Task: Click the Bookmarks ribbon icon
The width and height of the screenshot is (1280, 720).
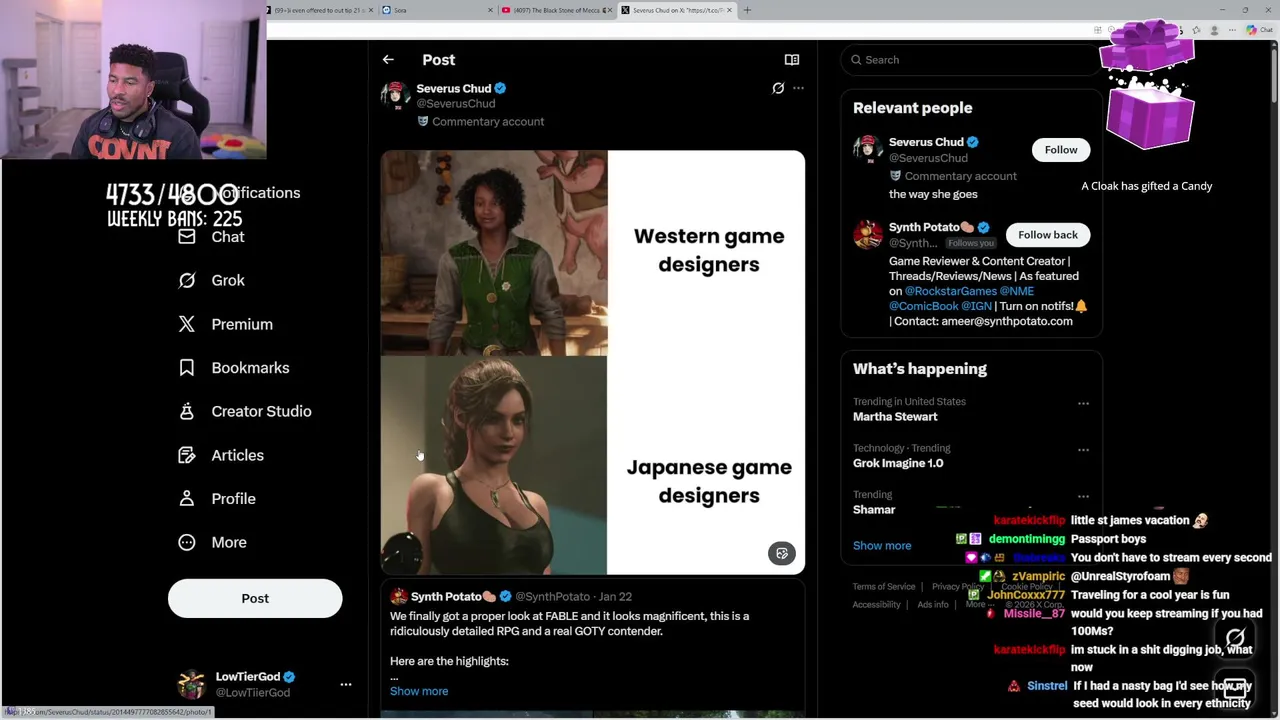Action: [x=187, y=368]
